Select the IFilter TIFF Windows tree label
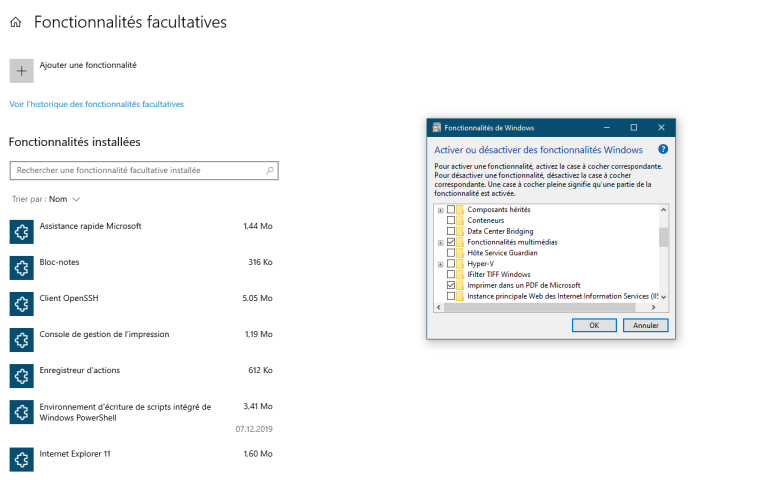Screen dimensions: 775x480 click(x=499, y=274)
